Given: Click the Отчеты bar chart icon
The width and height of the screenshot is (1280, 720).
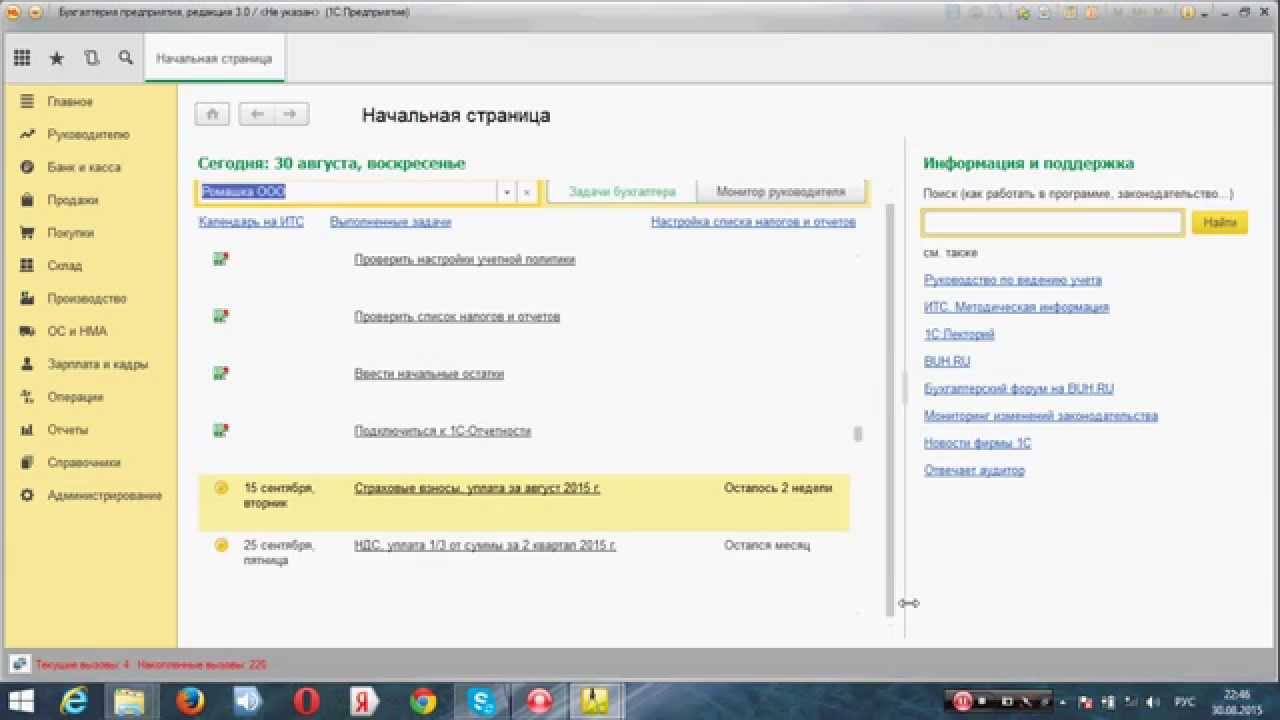Looking at the screenshot, I should click(27, 430).
